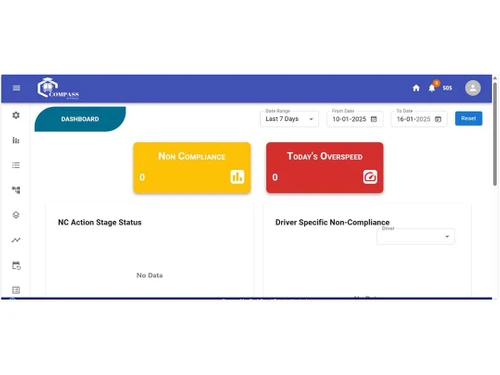The width and height of the screenshot is (500, 375).
Task: Click the Reset button
Action: [468, 118]
